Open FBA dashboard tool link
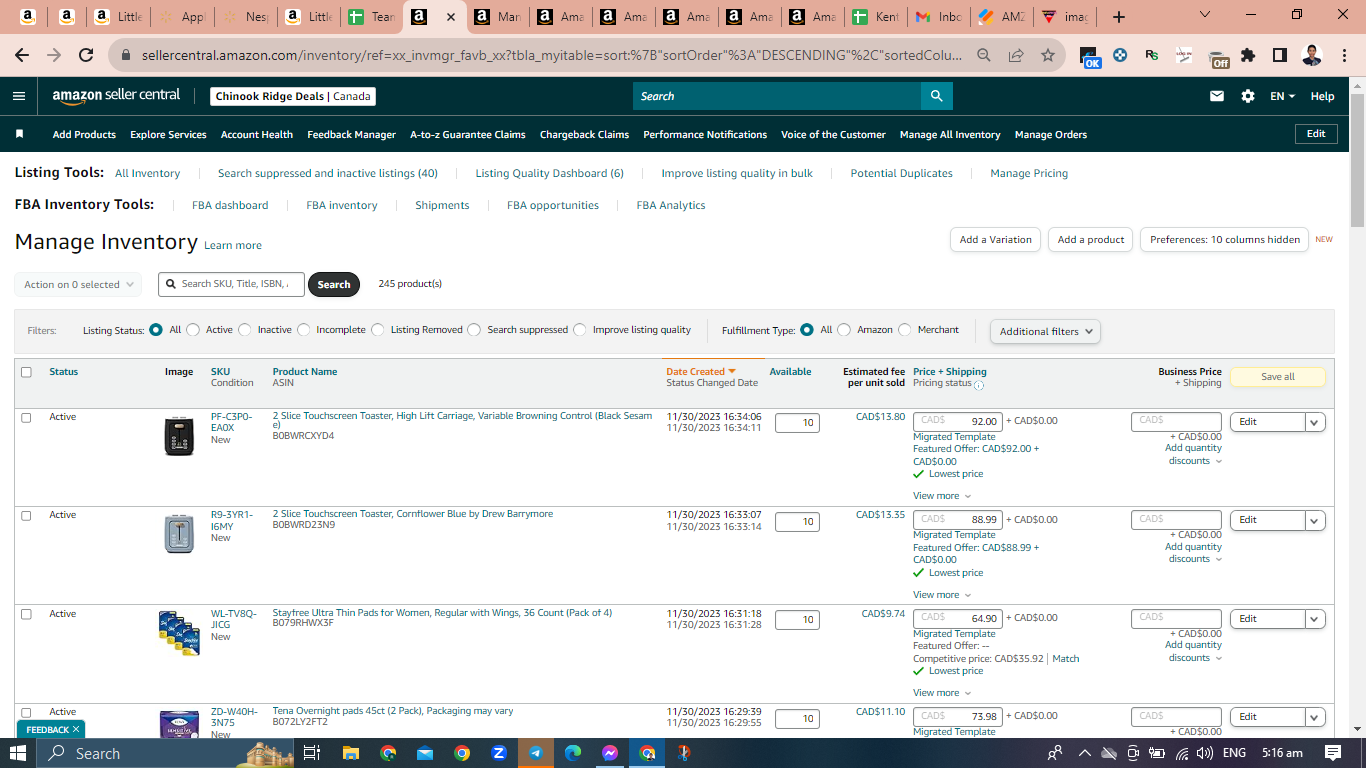1366x768 pixels. click(x=230, y=205)
